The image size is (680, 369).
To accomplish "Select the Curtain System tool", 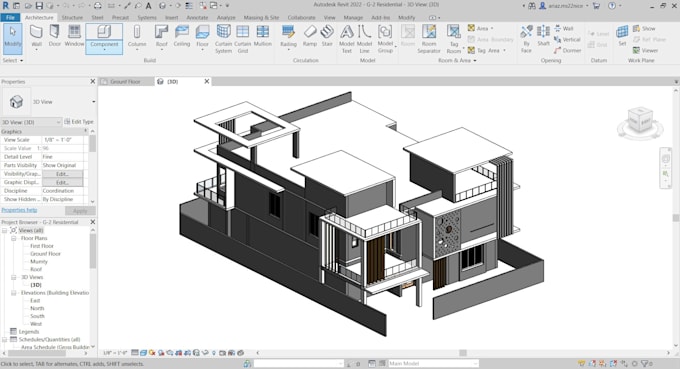I will 223,39.
